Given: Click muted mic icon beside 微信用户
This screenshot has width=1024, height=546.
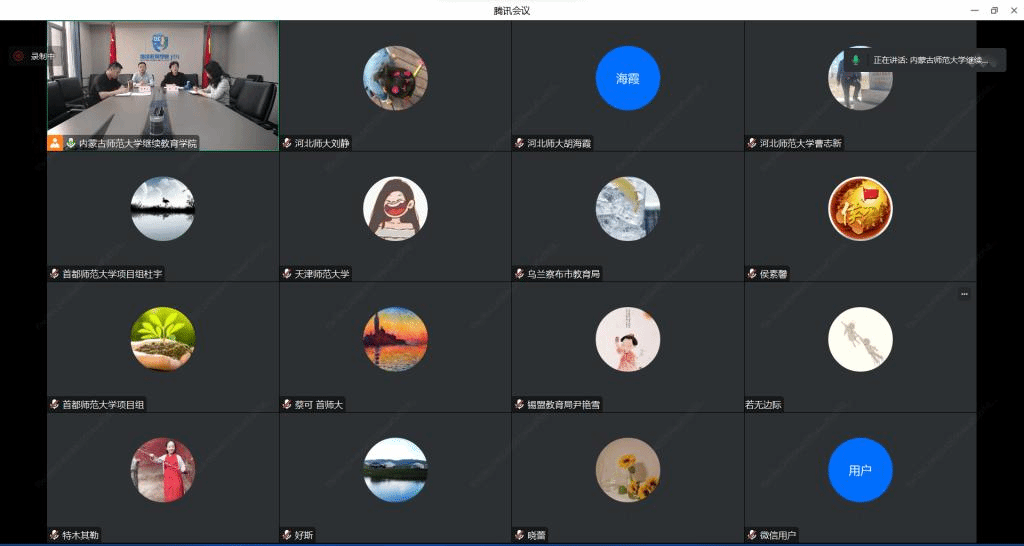Looking at the screenshot, I should [752, 535].
